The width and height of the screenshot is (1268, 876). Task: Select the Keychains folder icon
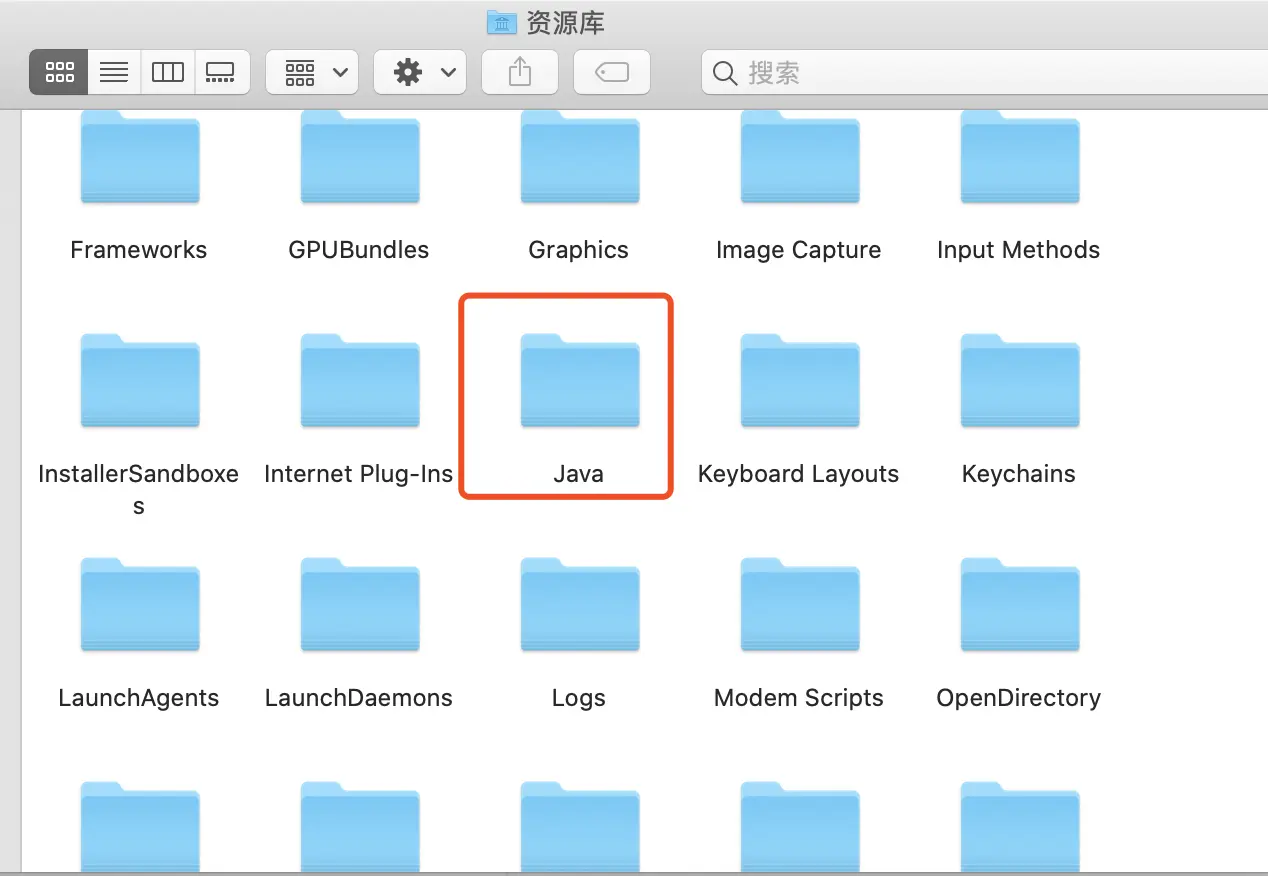[1020, 381]
